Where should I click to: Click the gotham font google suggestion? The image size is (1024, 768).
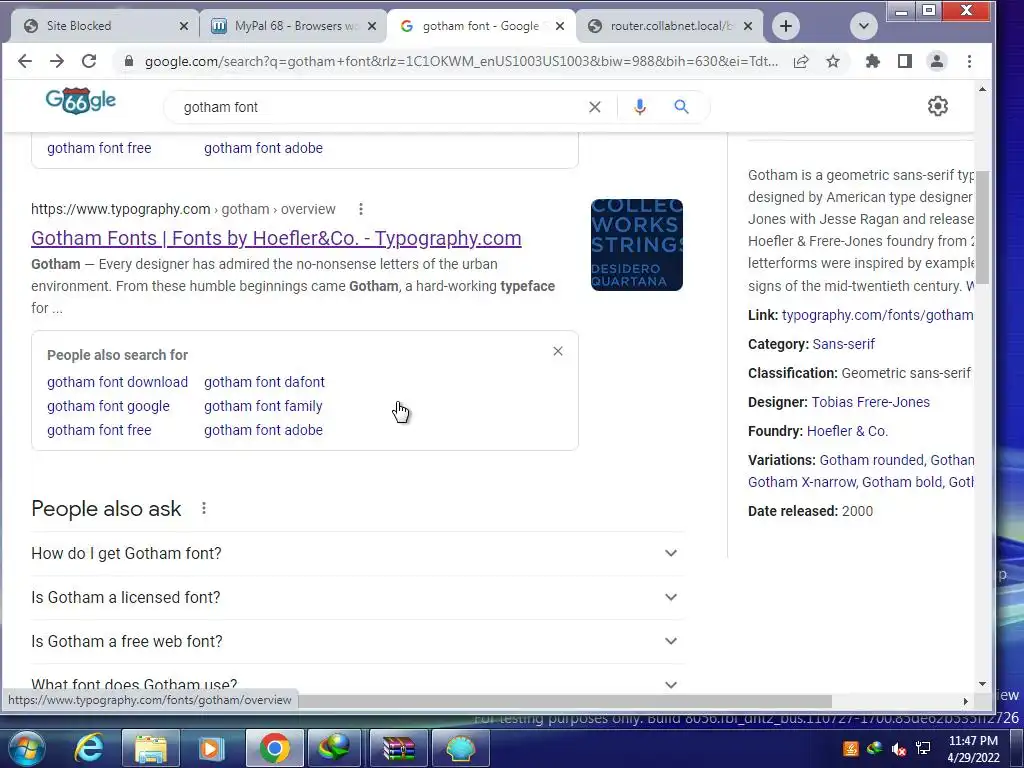108,406
